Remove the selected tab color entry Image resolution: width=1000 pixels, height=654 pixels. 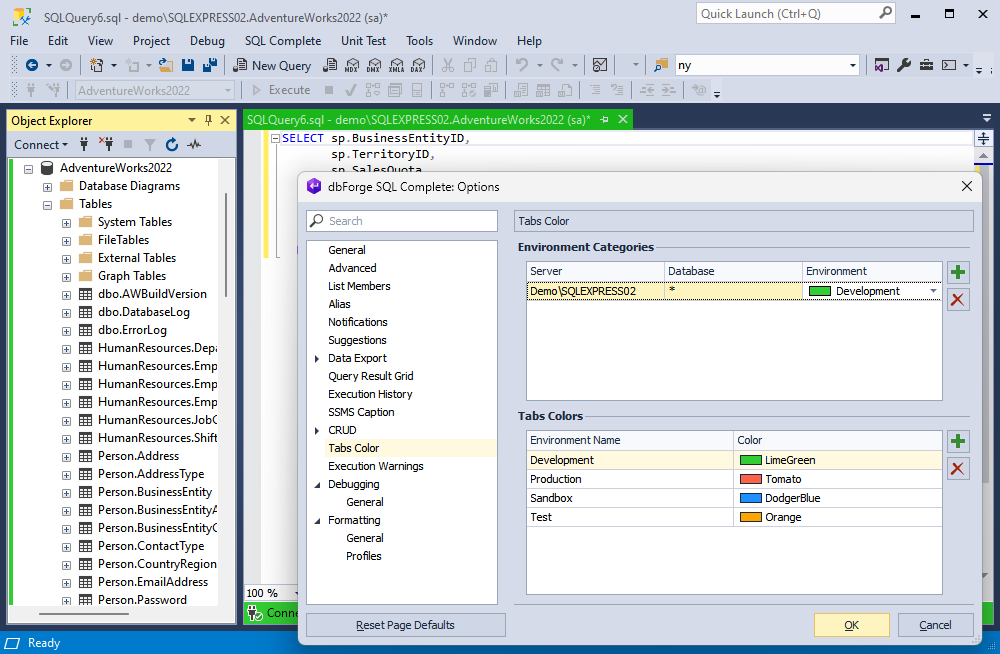pyautogui.click(x=958, y=469)
